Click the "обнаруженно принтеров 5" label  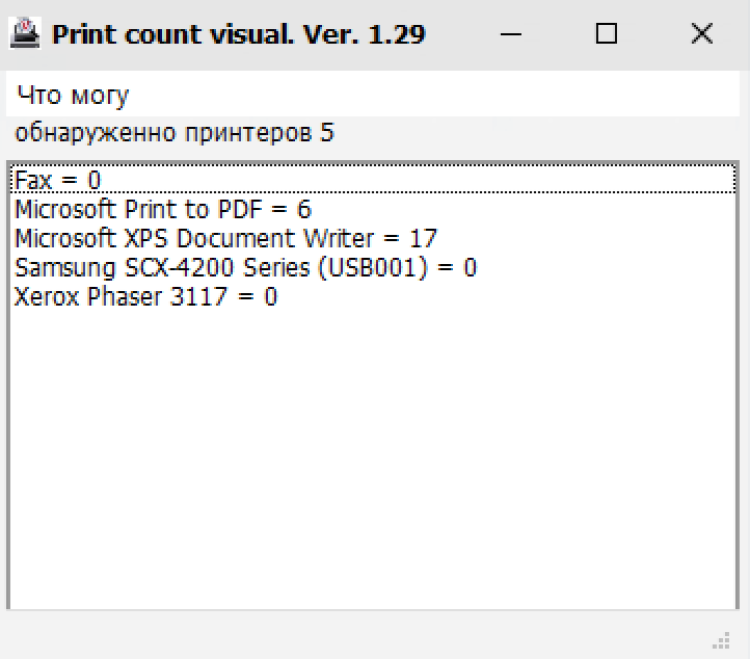(175, 132)
